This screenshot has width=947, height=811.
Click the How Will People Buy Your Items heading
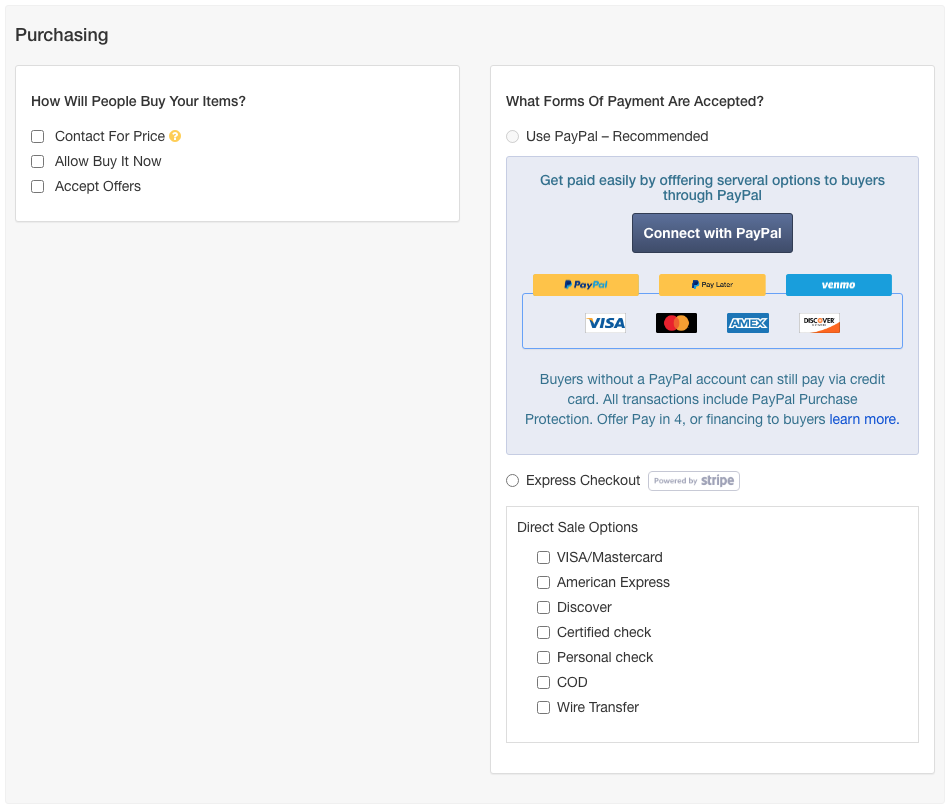(138, 101)
